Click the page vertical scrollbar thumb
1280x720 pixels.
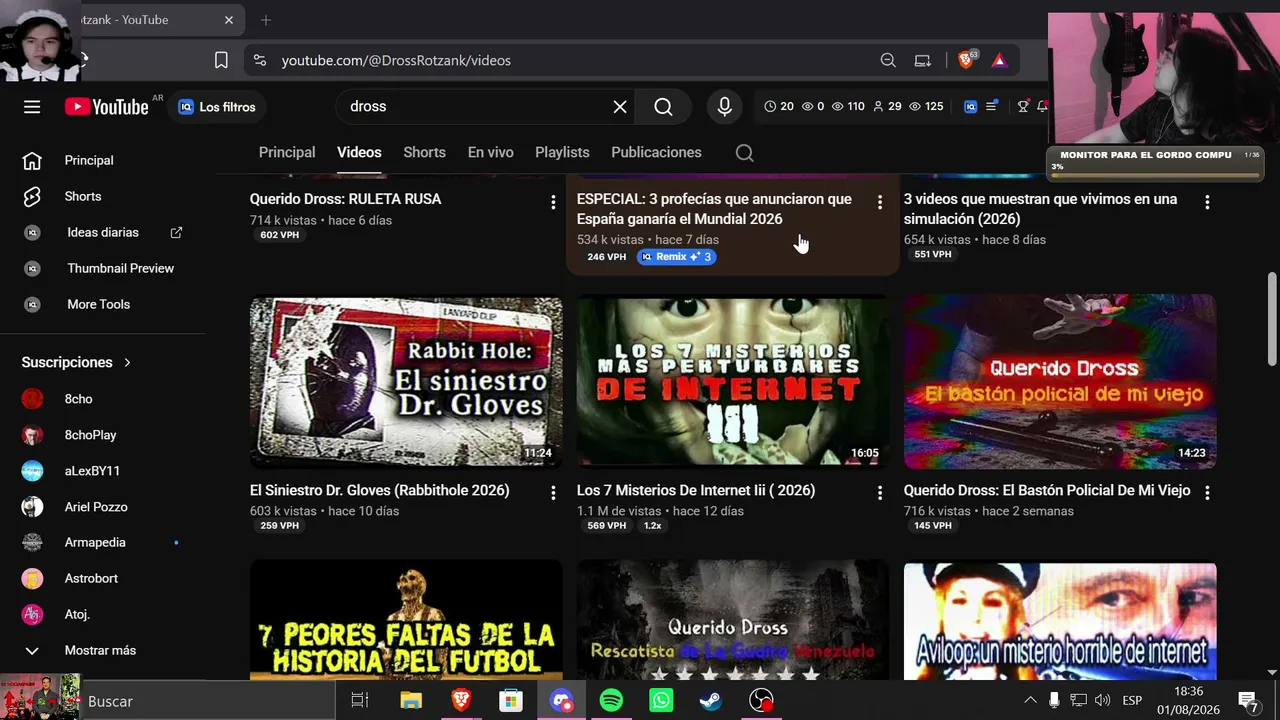point(1272,319)
